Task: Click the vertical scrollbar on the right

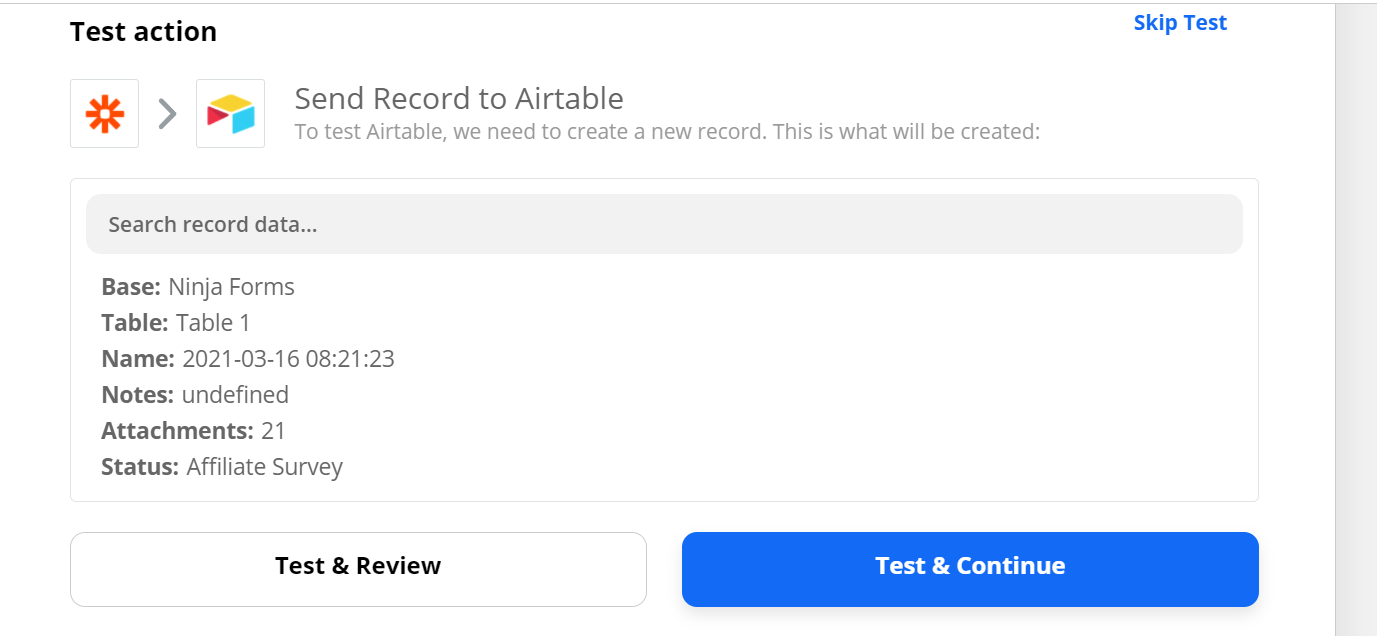Action: point(1355,318)
